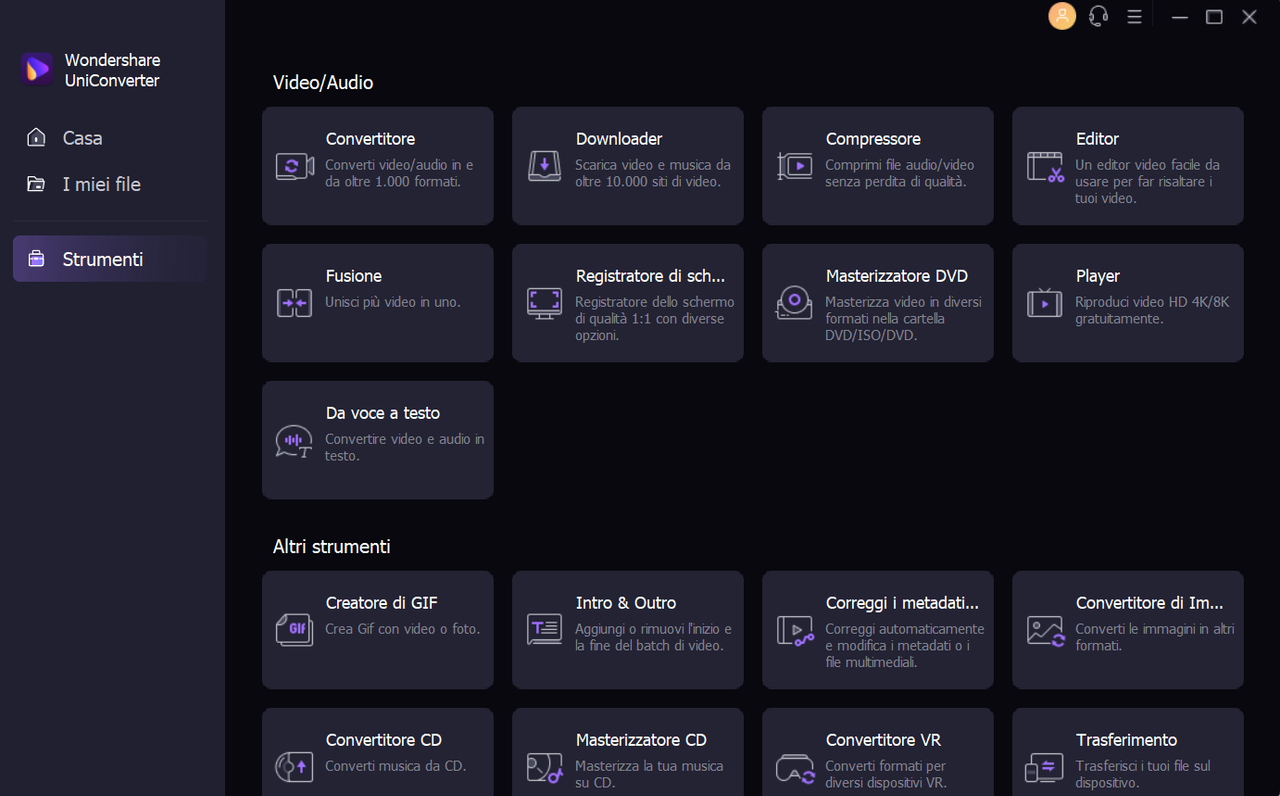
Task: Click the Editor scissors film icon
Action: (x=1046, y=167)
